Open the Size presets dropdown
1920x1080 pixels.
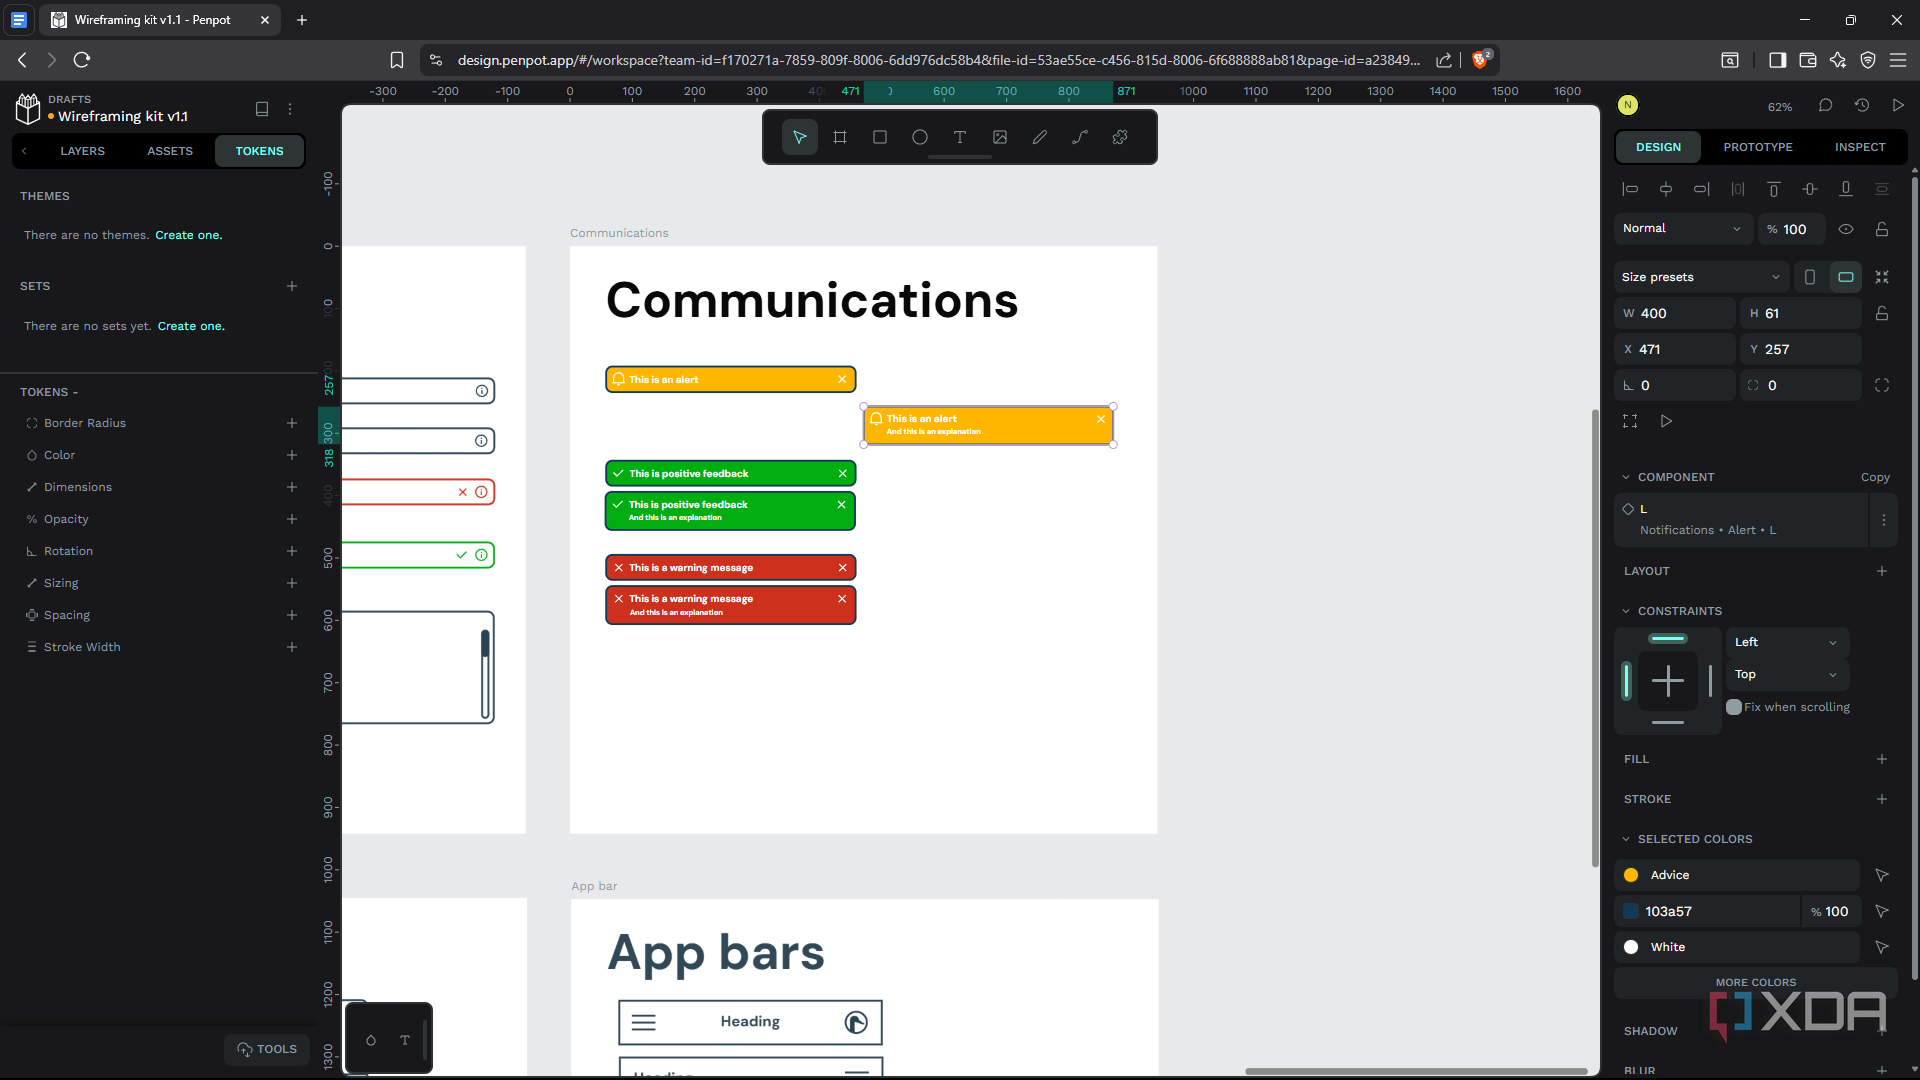tap(1700, 277)
